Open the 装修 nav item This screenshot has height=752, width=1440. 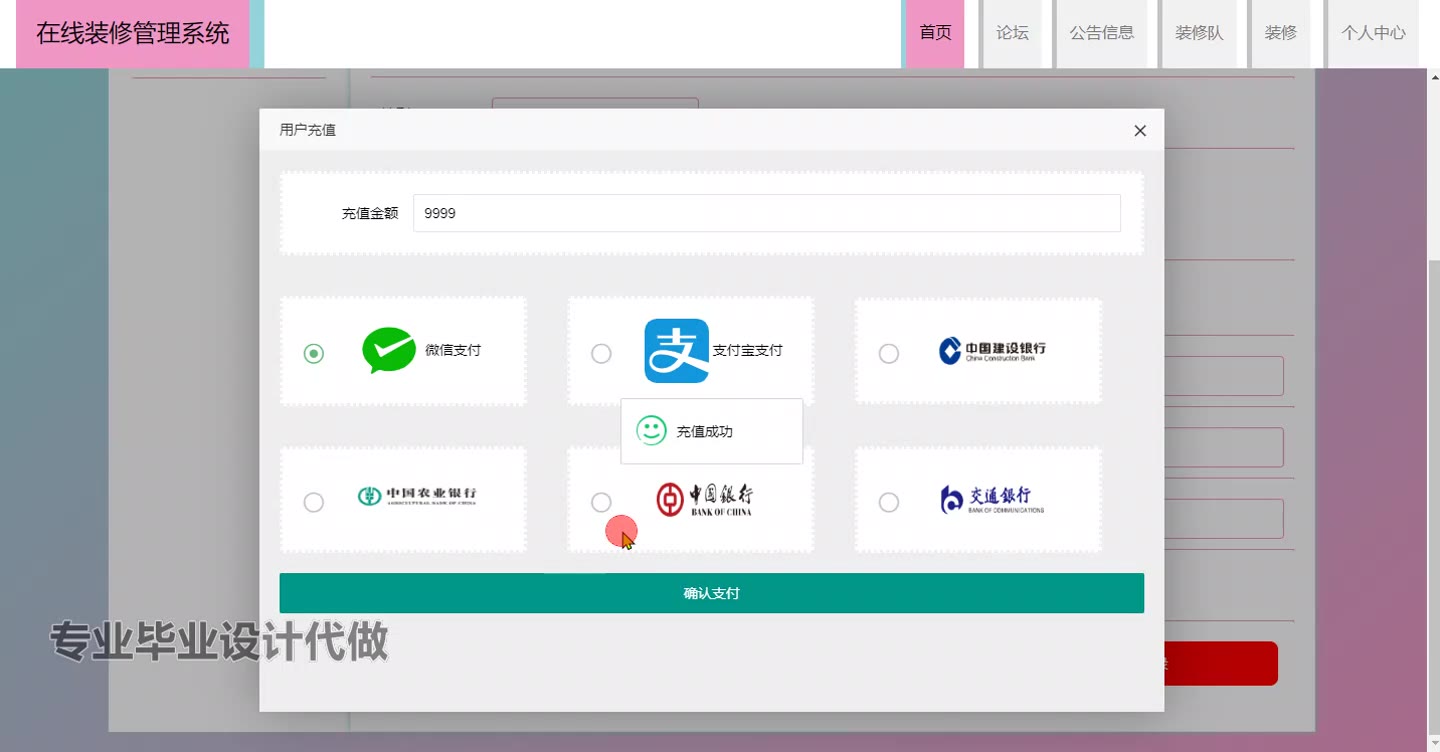pos(1281,33)
